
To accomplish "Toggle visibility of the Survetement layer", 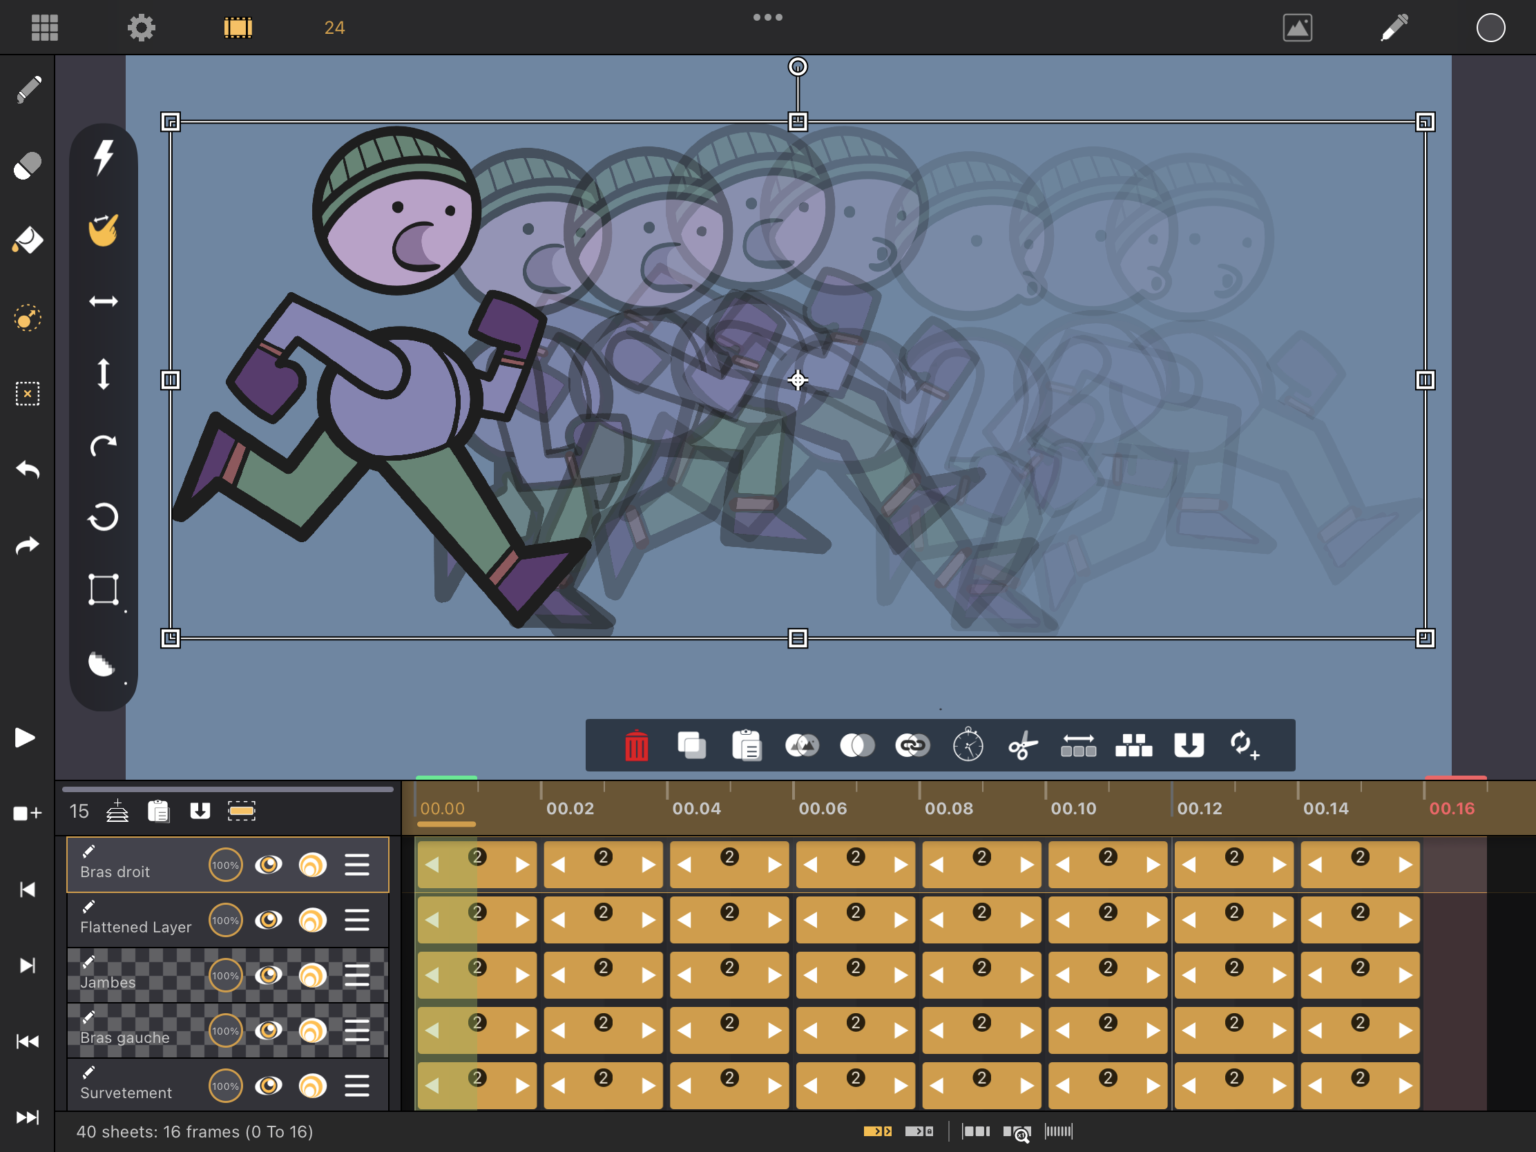I will (x=268, y=1085).
